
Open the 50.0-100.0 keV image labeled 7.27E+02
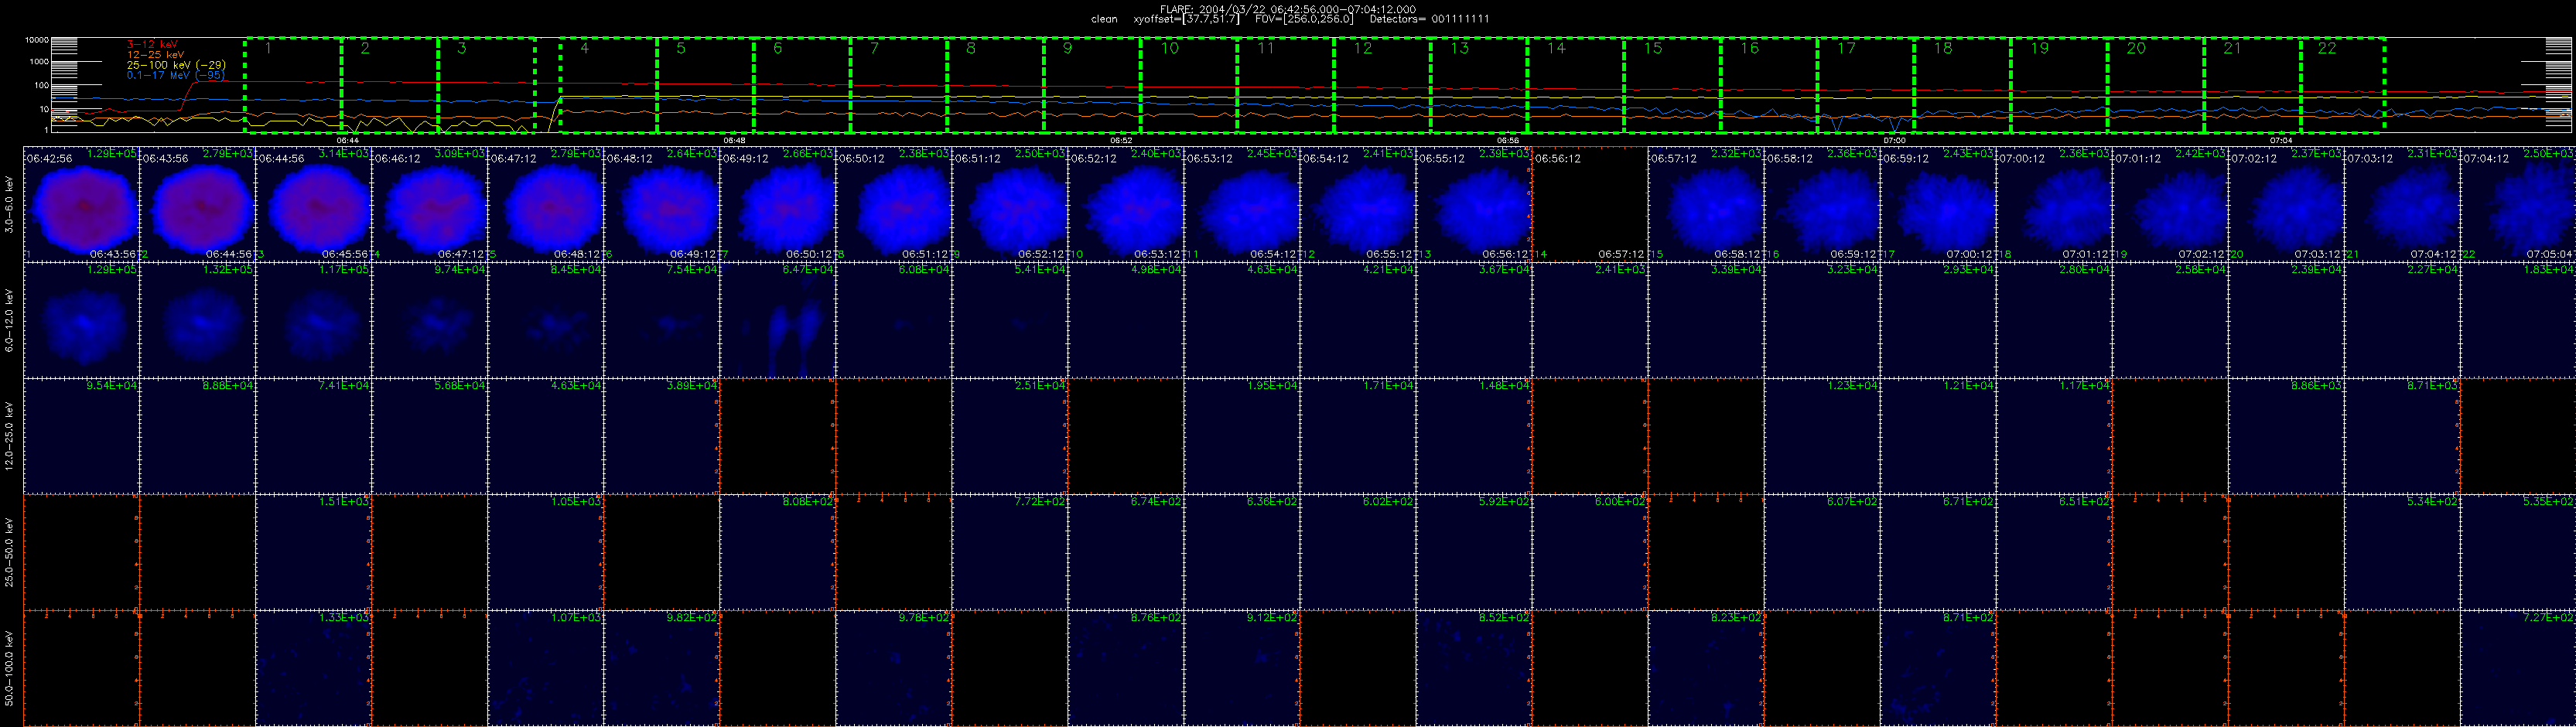point(2518,668)
